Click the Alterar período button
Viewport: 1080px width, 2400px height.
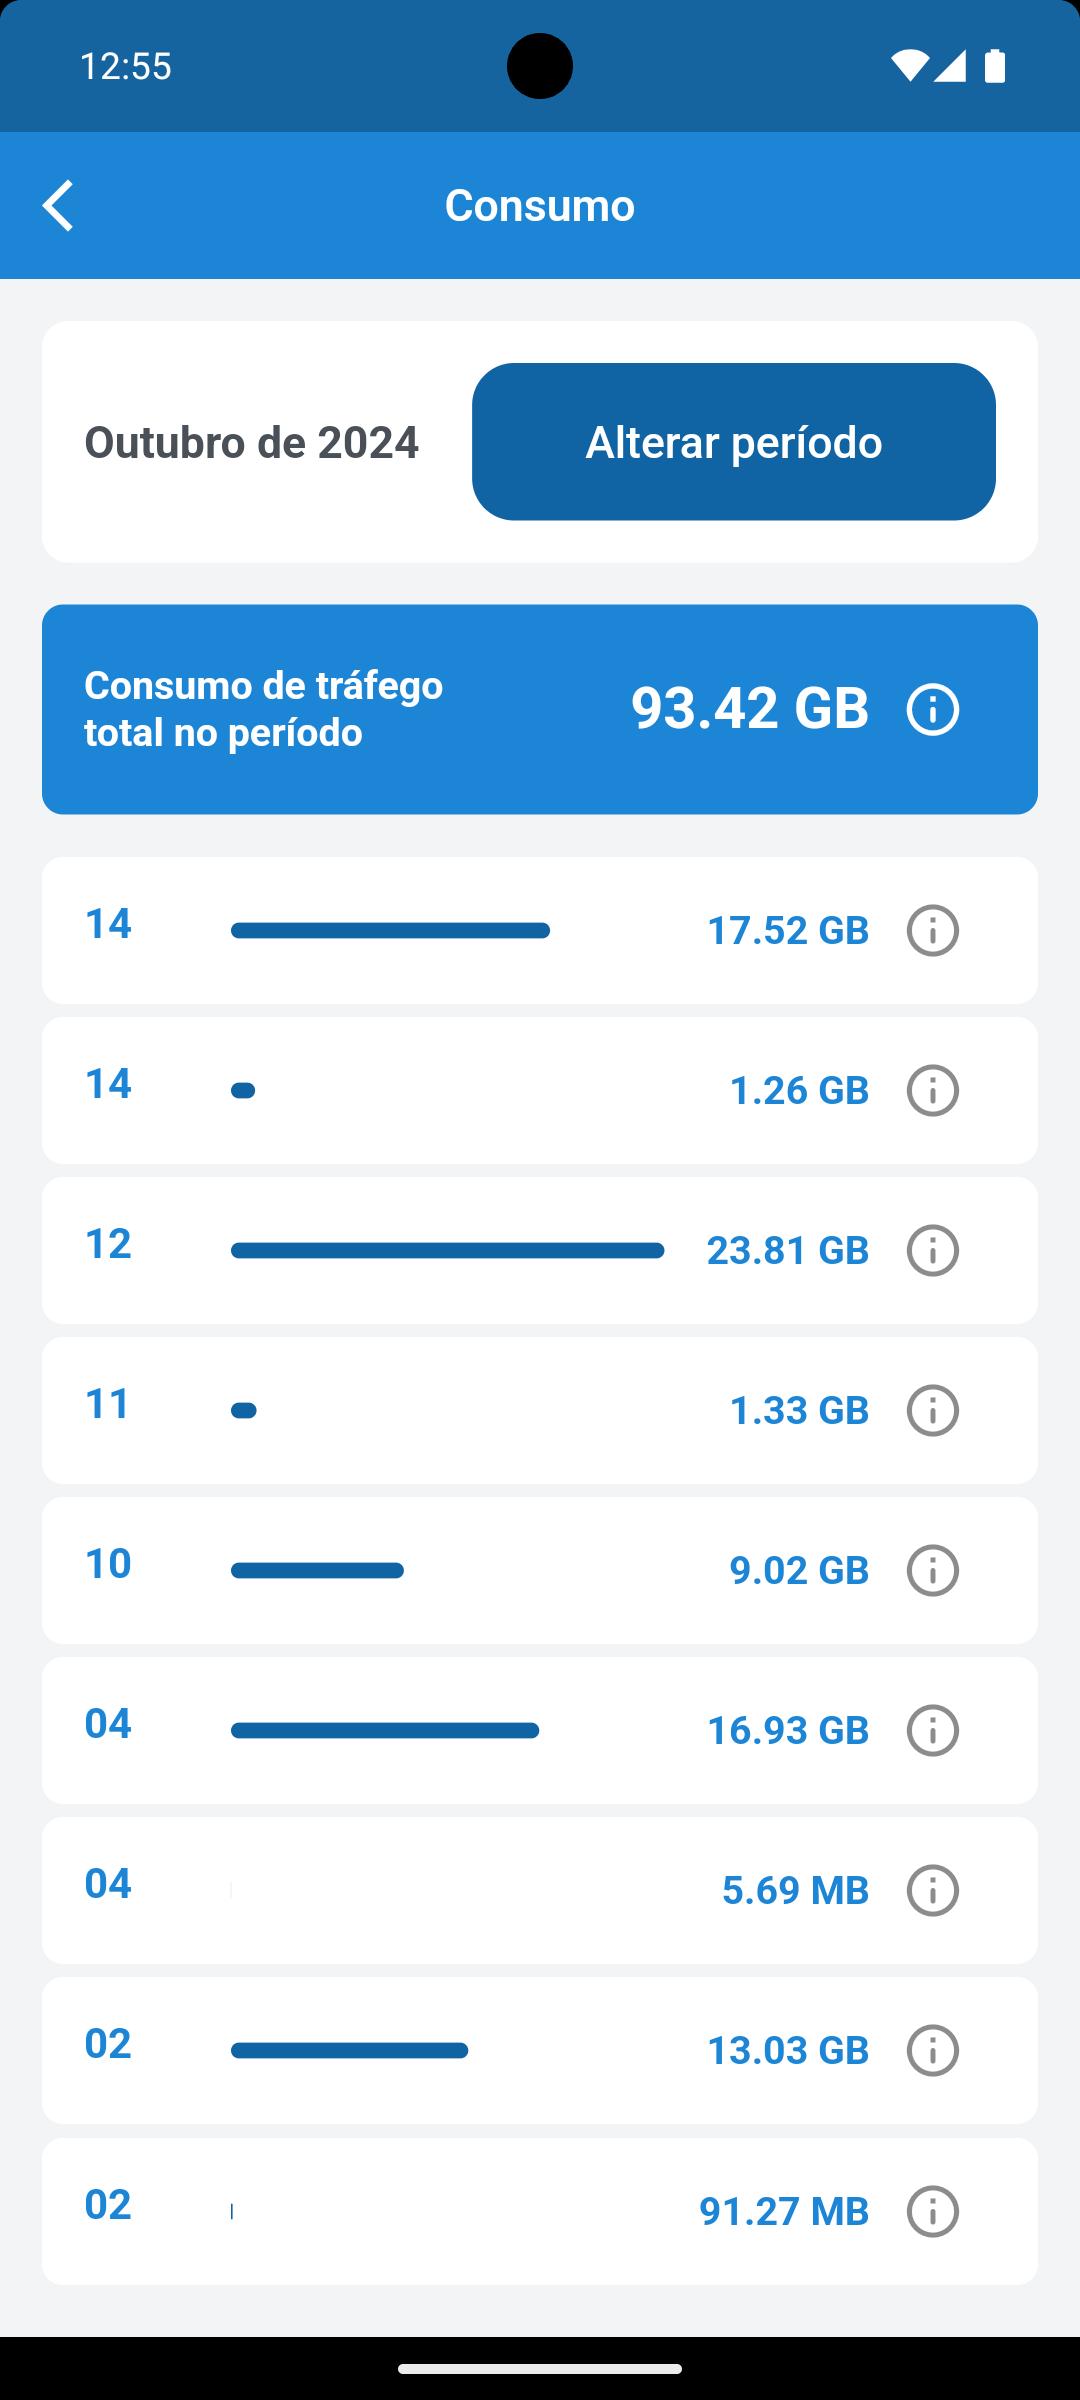tap(734, 442)
